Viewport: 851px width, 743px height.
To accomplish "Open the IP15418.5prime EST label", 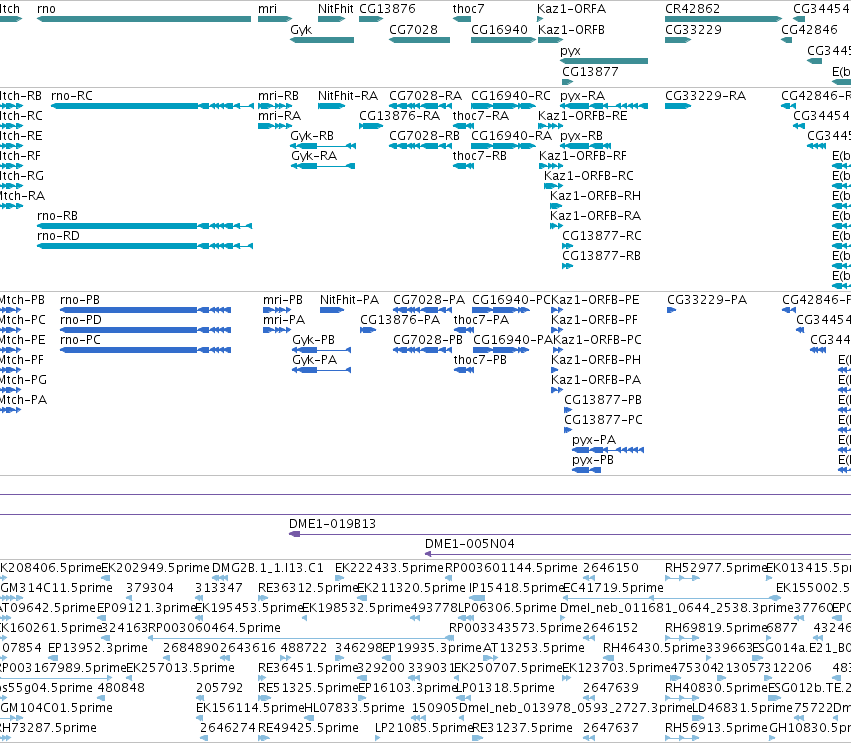I will [516, 588].
